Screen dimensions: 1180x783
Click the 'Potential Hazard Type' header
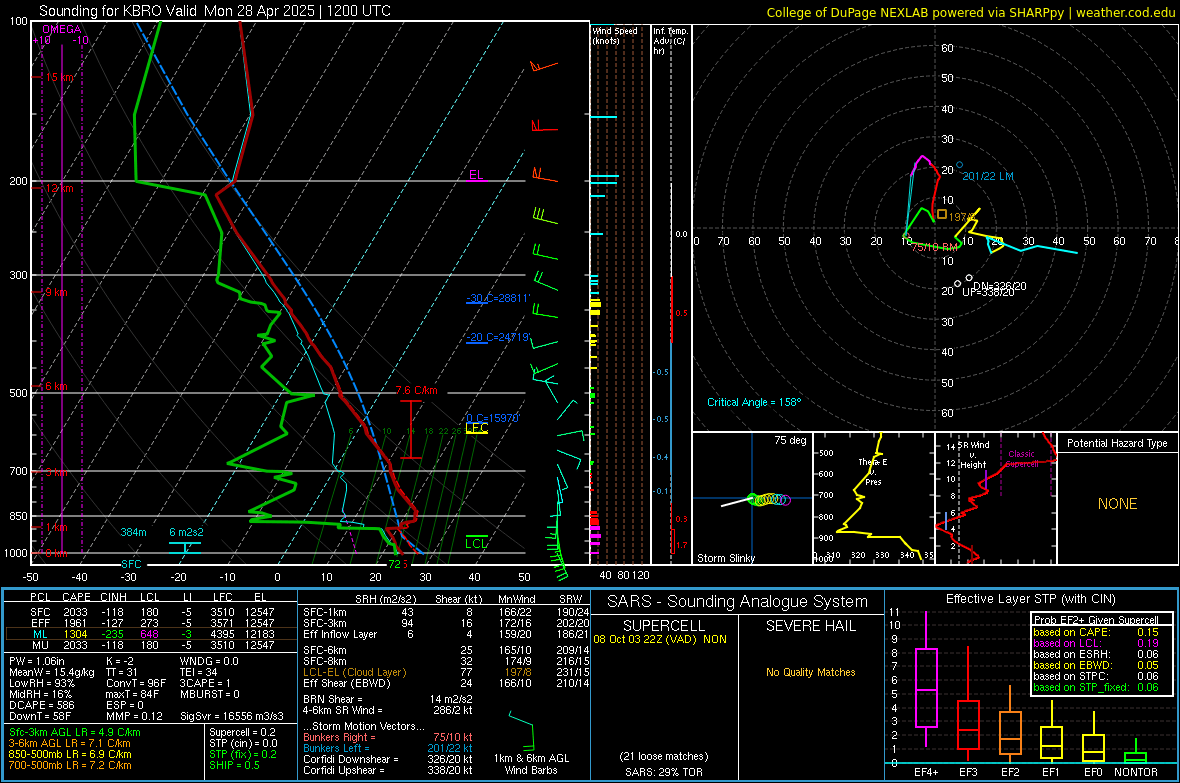pos(1117,443)
